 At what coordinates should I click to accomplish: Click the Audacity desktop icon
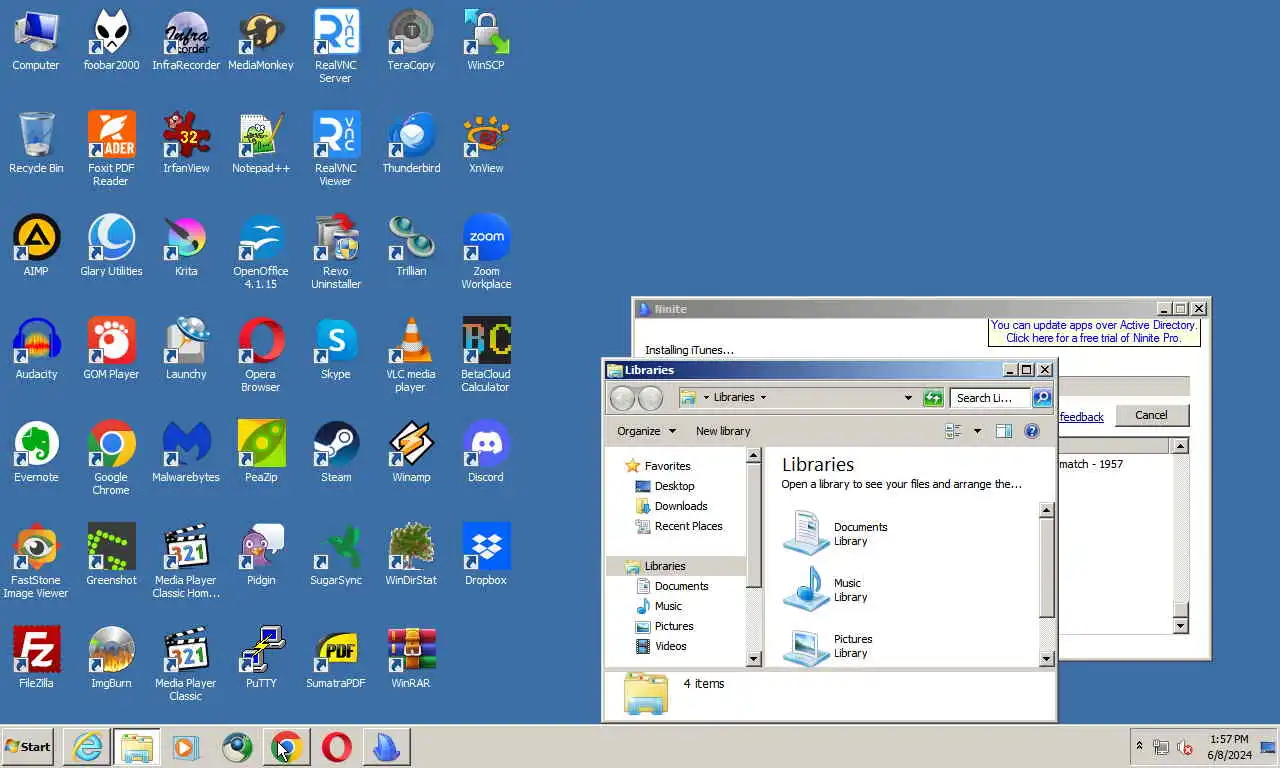36,350
